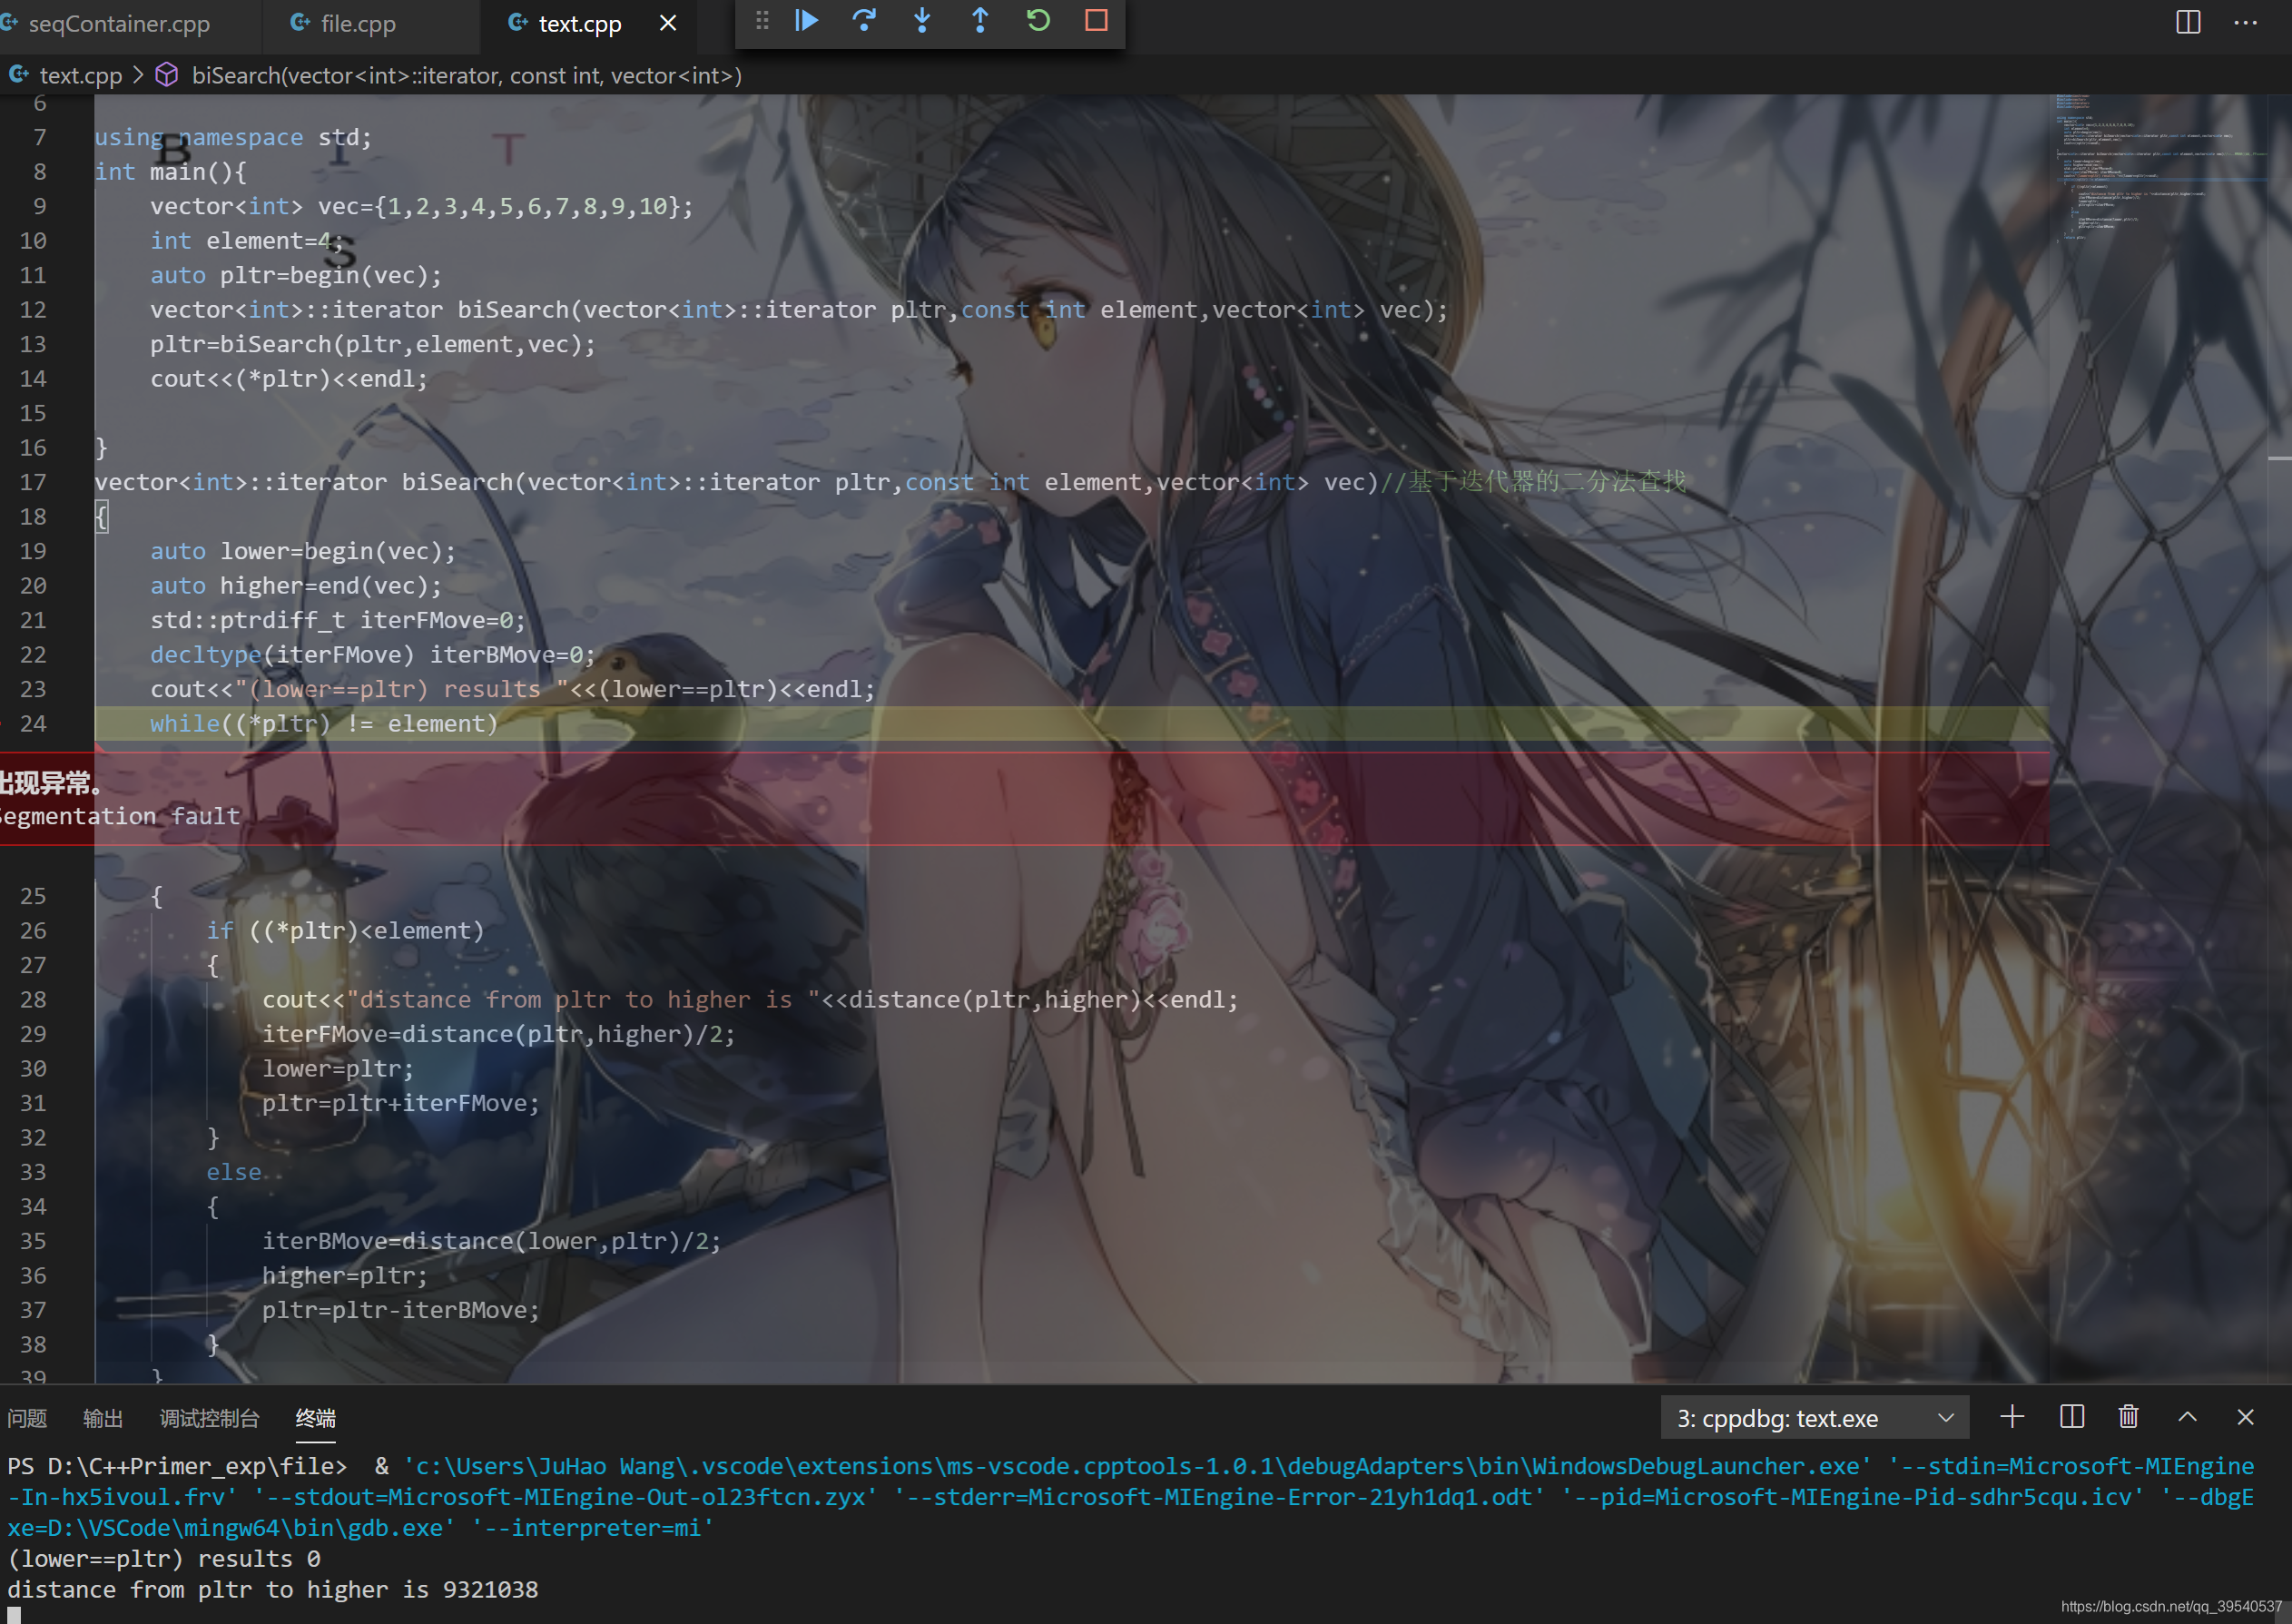Switch to the file.cpp tab
The width and height of the screenshot is (2292, 1624).
coord(357,23)
